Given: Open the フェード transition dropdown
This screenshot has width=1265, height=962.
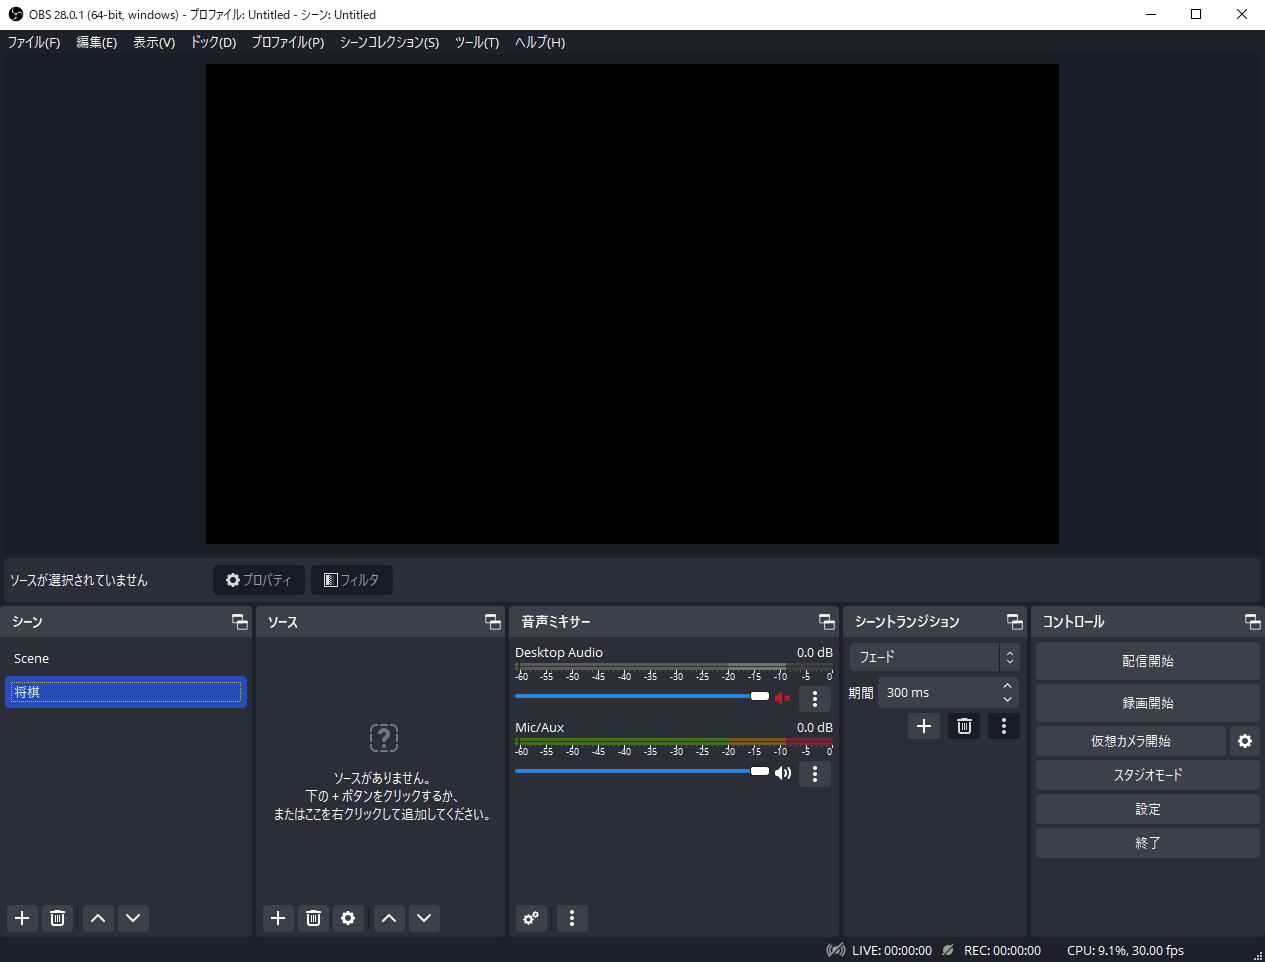Looking at the screenshot, I should [x=934, y=657].
